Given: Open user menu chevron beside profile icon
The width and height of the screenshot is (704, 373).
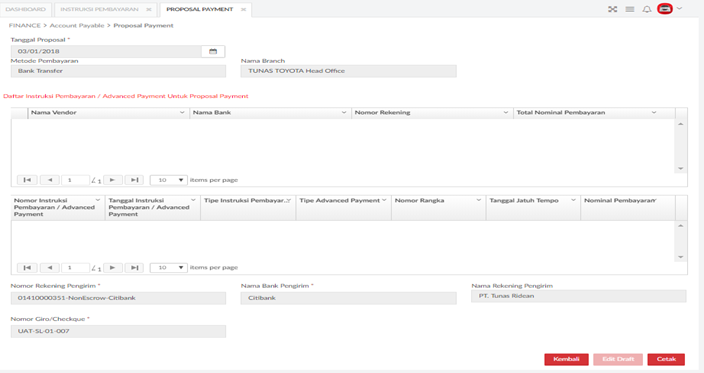Looking at the screenshot, I should pyautogui.click(x=679, y=9).
